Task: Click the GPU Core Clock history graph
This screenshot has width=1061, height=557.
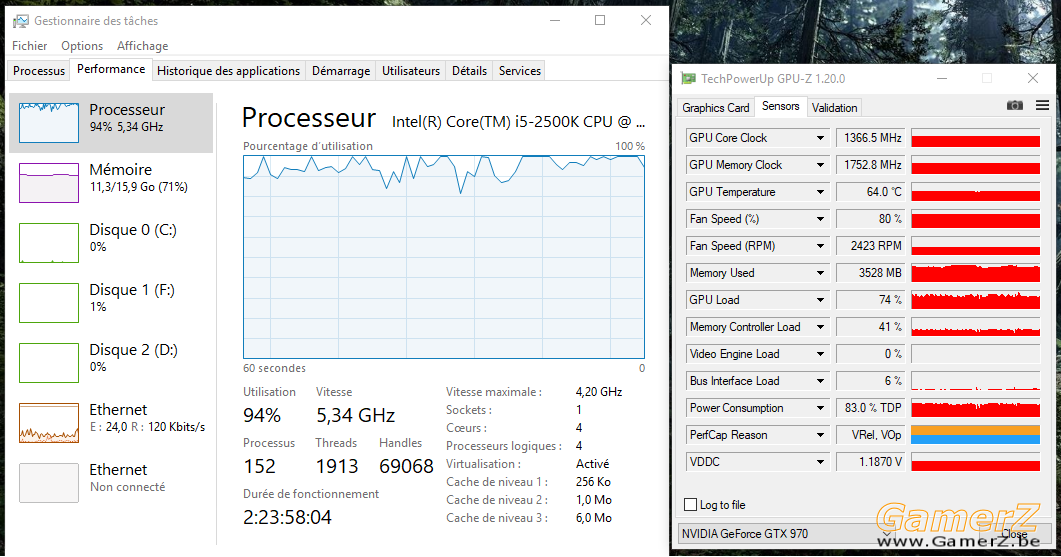Action: coord(975,138)
